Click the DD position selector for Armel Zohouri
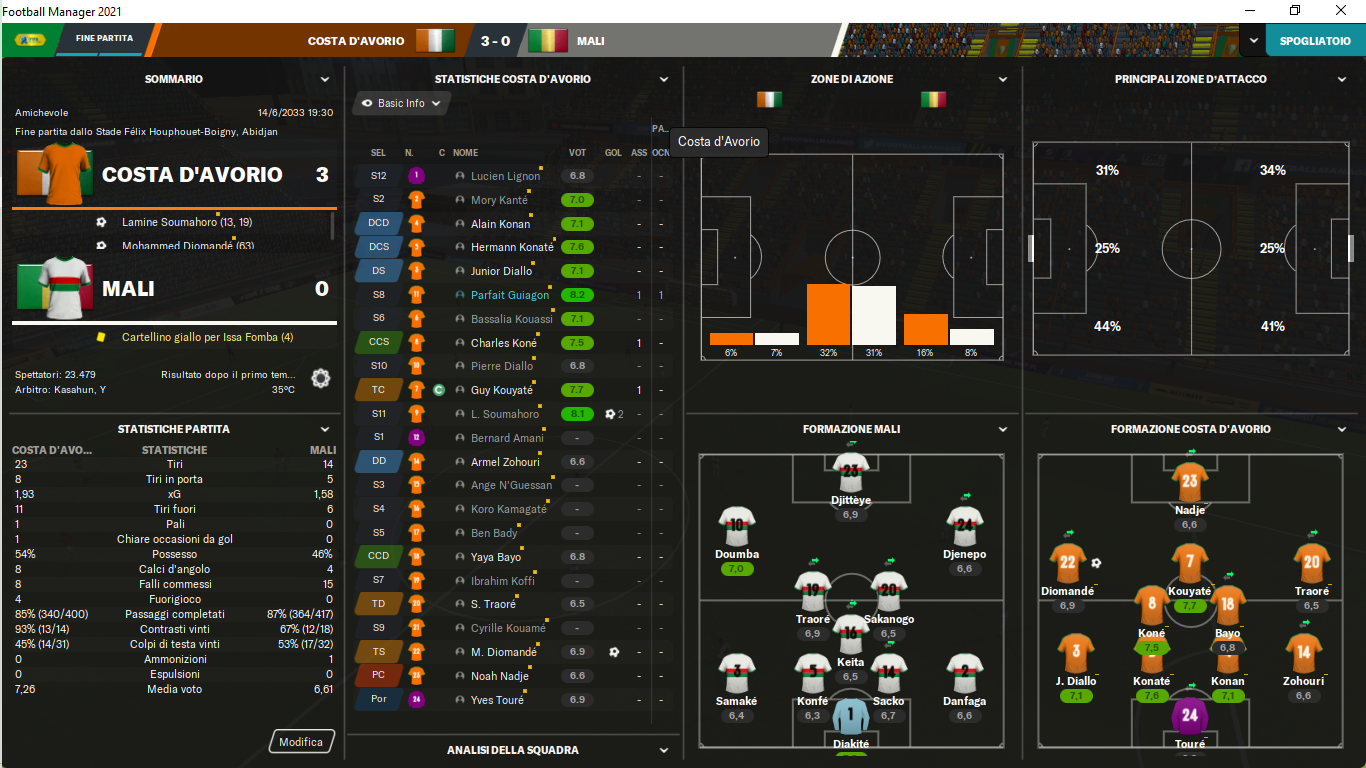This screenshot has width=1366, height=768. tap(379, 462)
